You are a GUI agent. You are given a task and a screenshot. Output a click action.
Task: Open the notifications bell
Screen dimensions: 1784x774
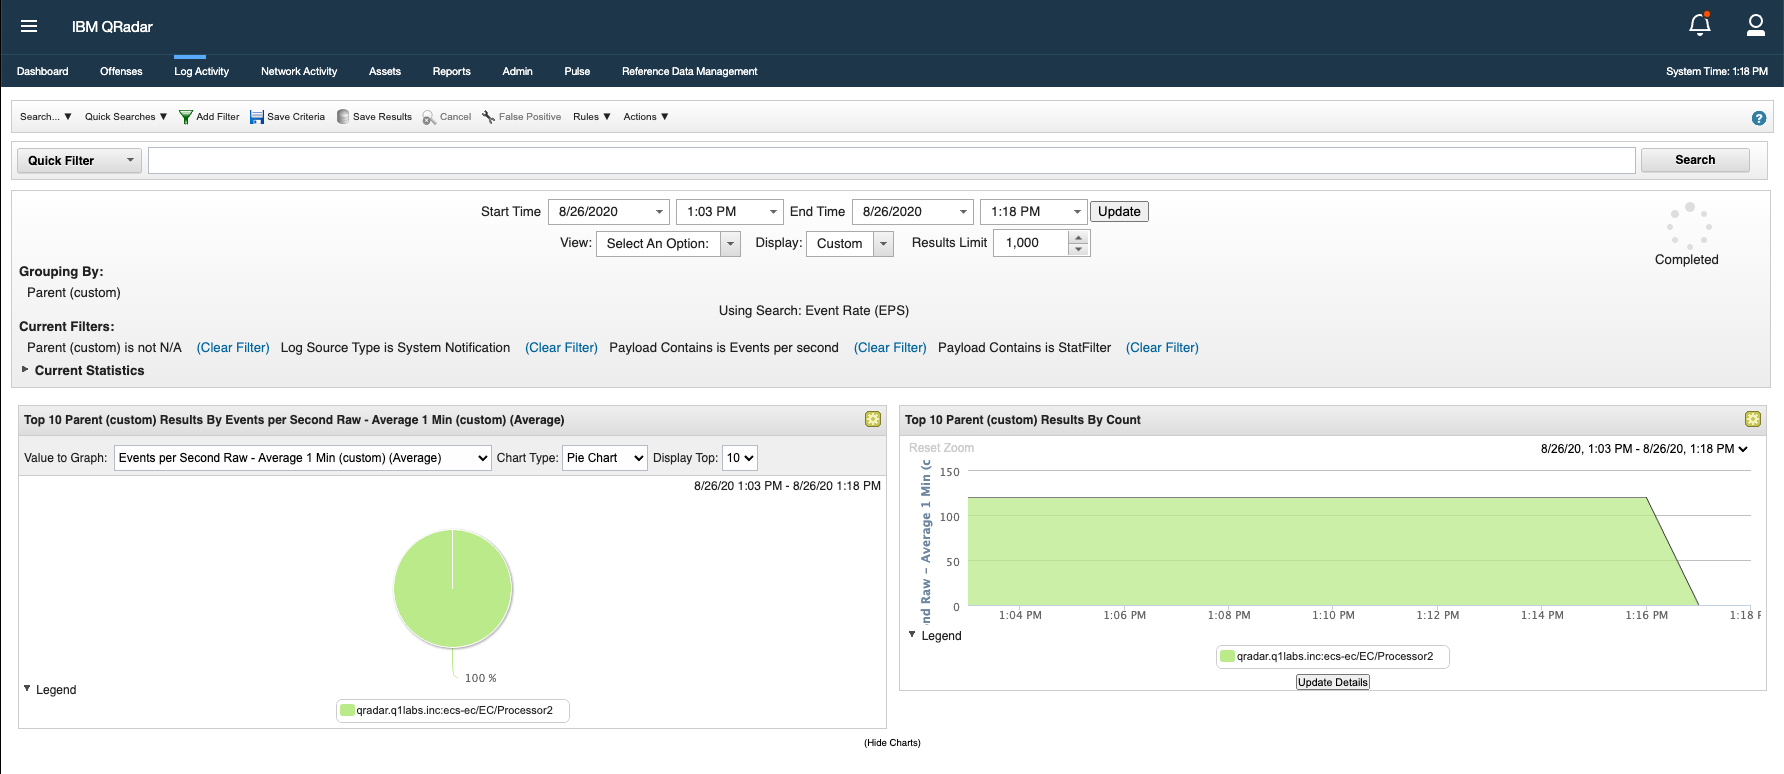tap(1700, 24)
